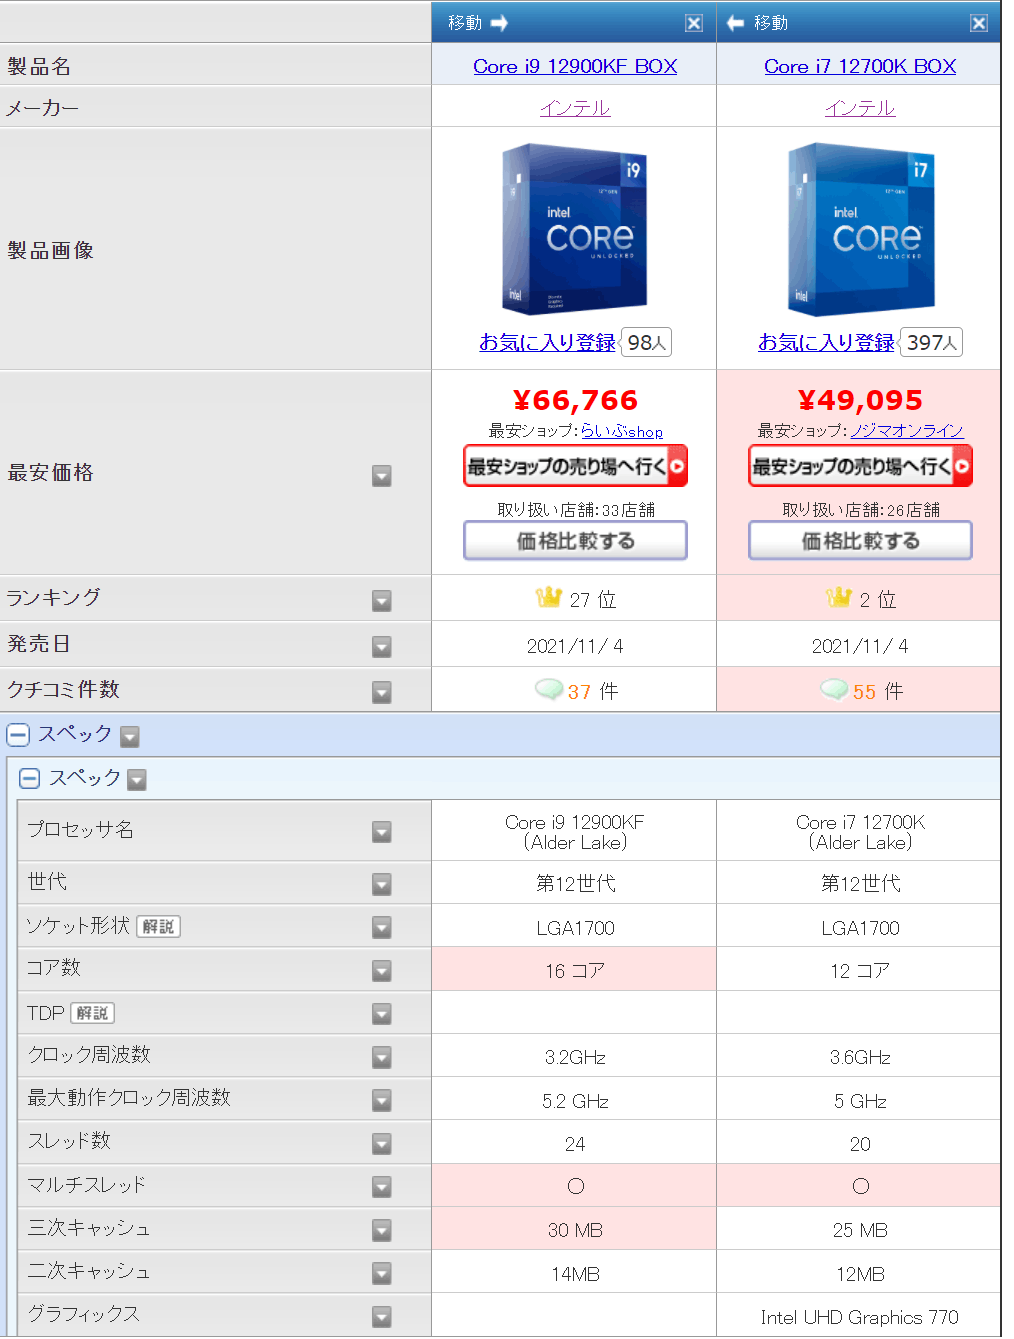Image resolution: width=1014 pixels, height=1339 pixels.
Task: Open dropdown arrow on 発売日 row
Action: tap(381, 647)
